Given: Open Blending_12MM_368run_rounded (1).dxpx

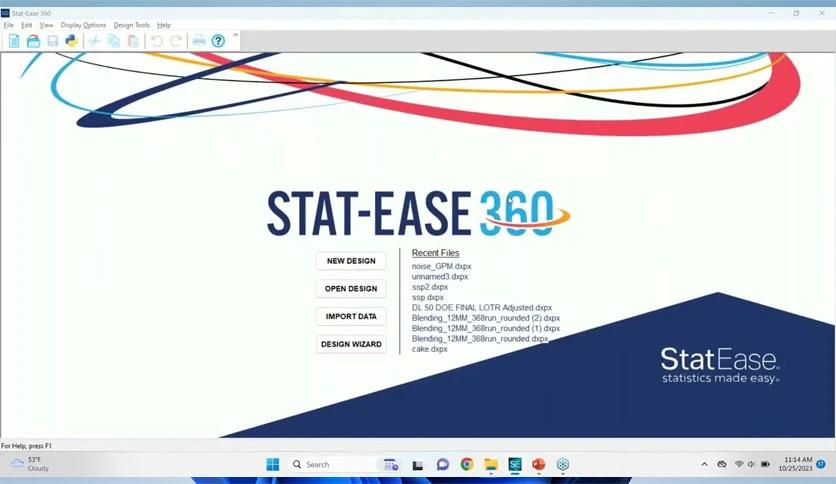Looking at the screenshot, I should 486,328.
